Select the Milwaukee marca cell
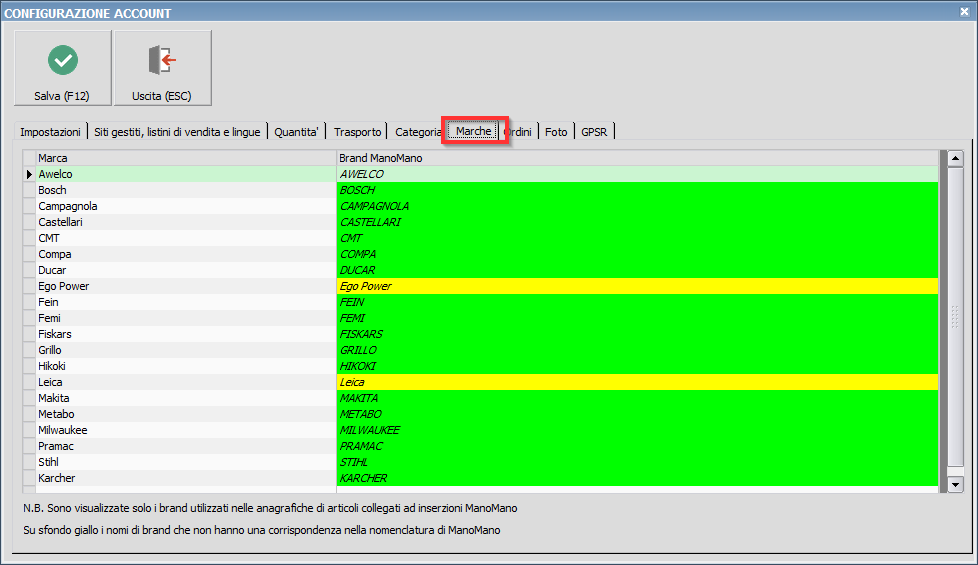 tap(186, 430)
